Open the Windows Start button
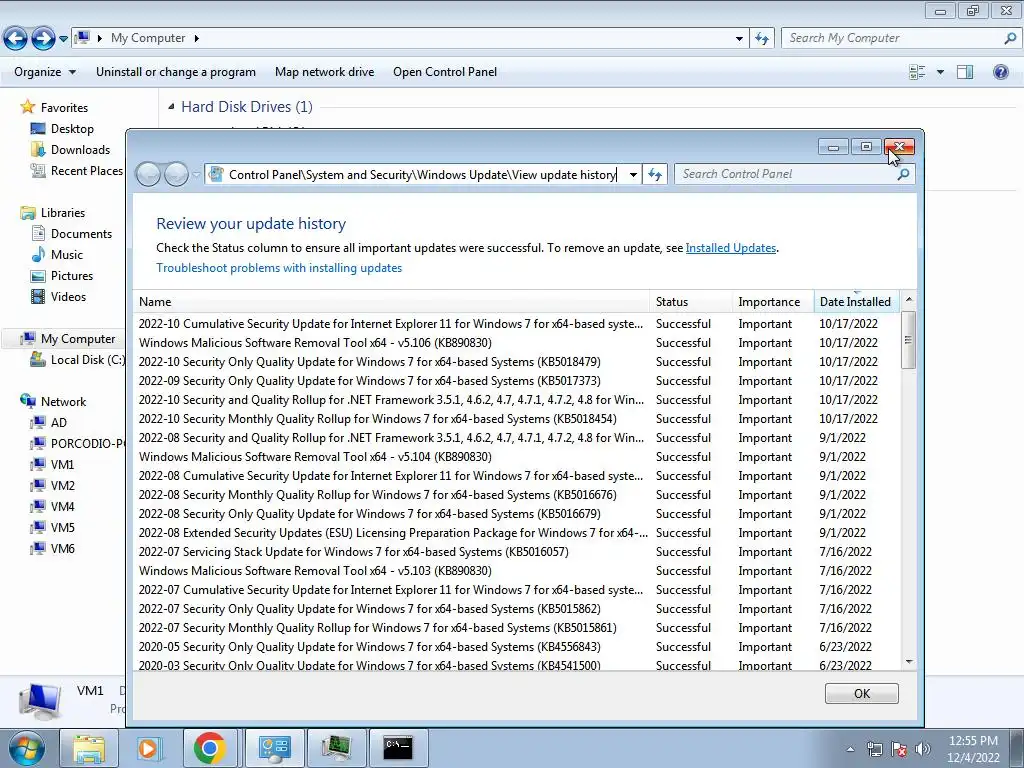Screen dimensions: 1024x768 pos(26,748)
